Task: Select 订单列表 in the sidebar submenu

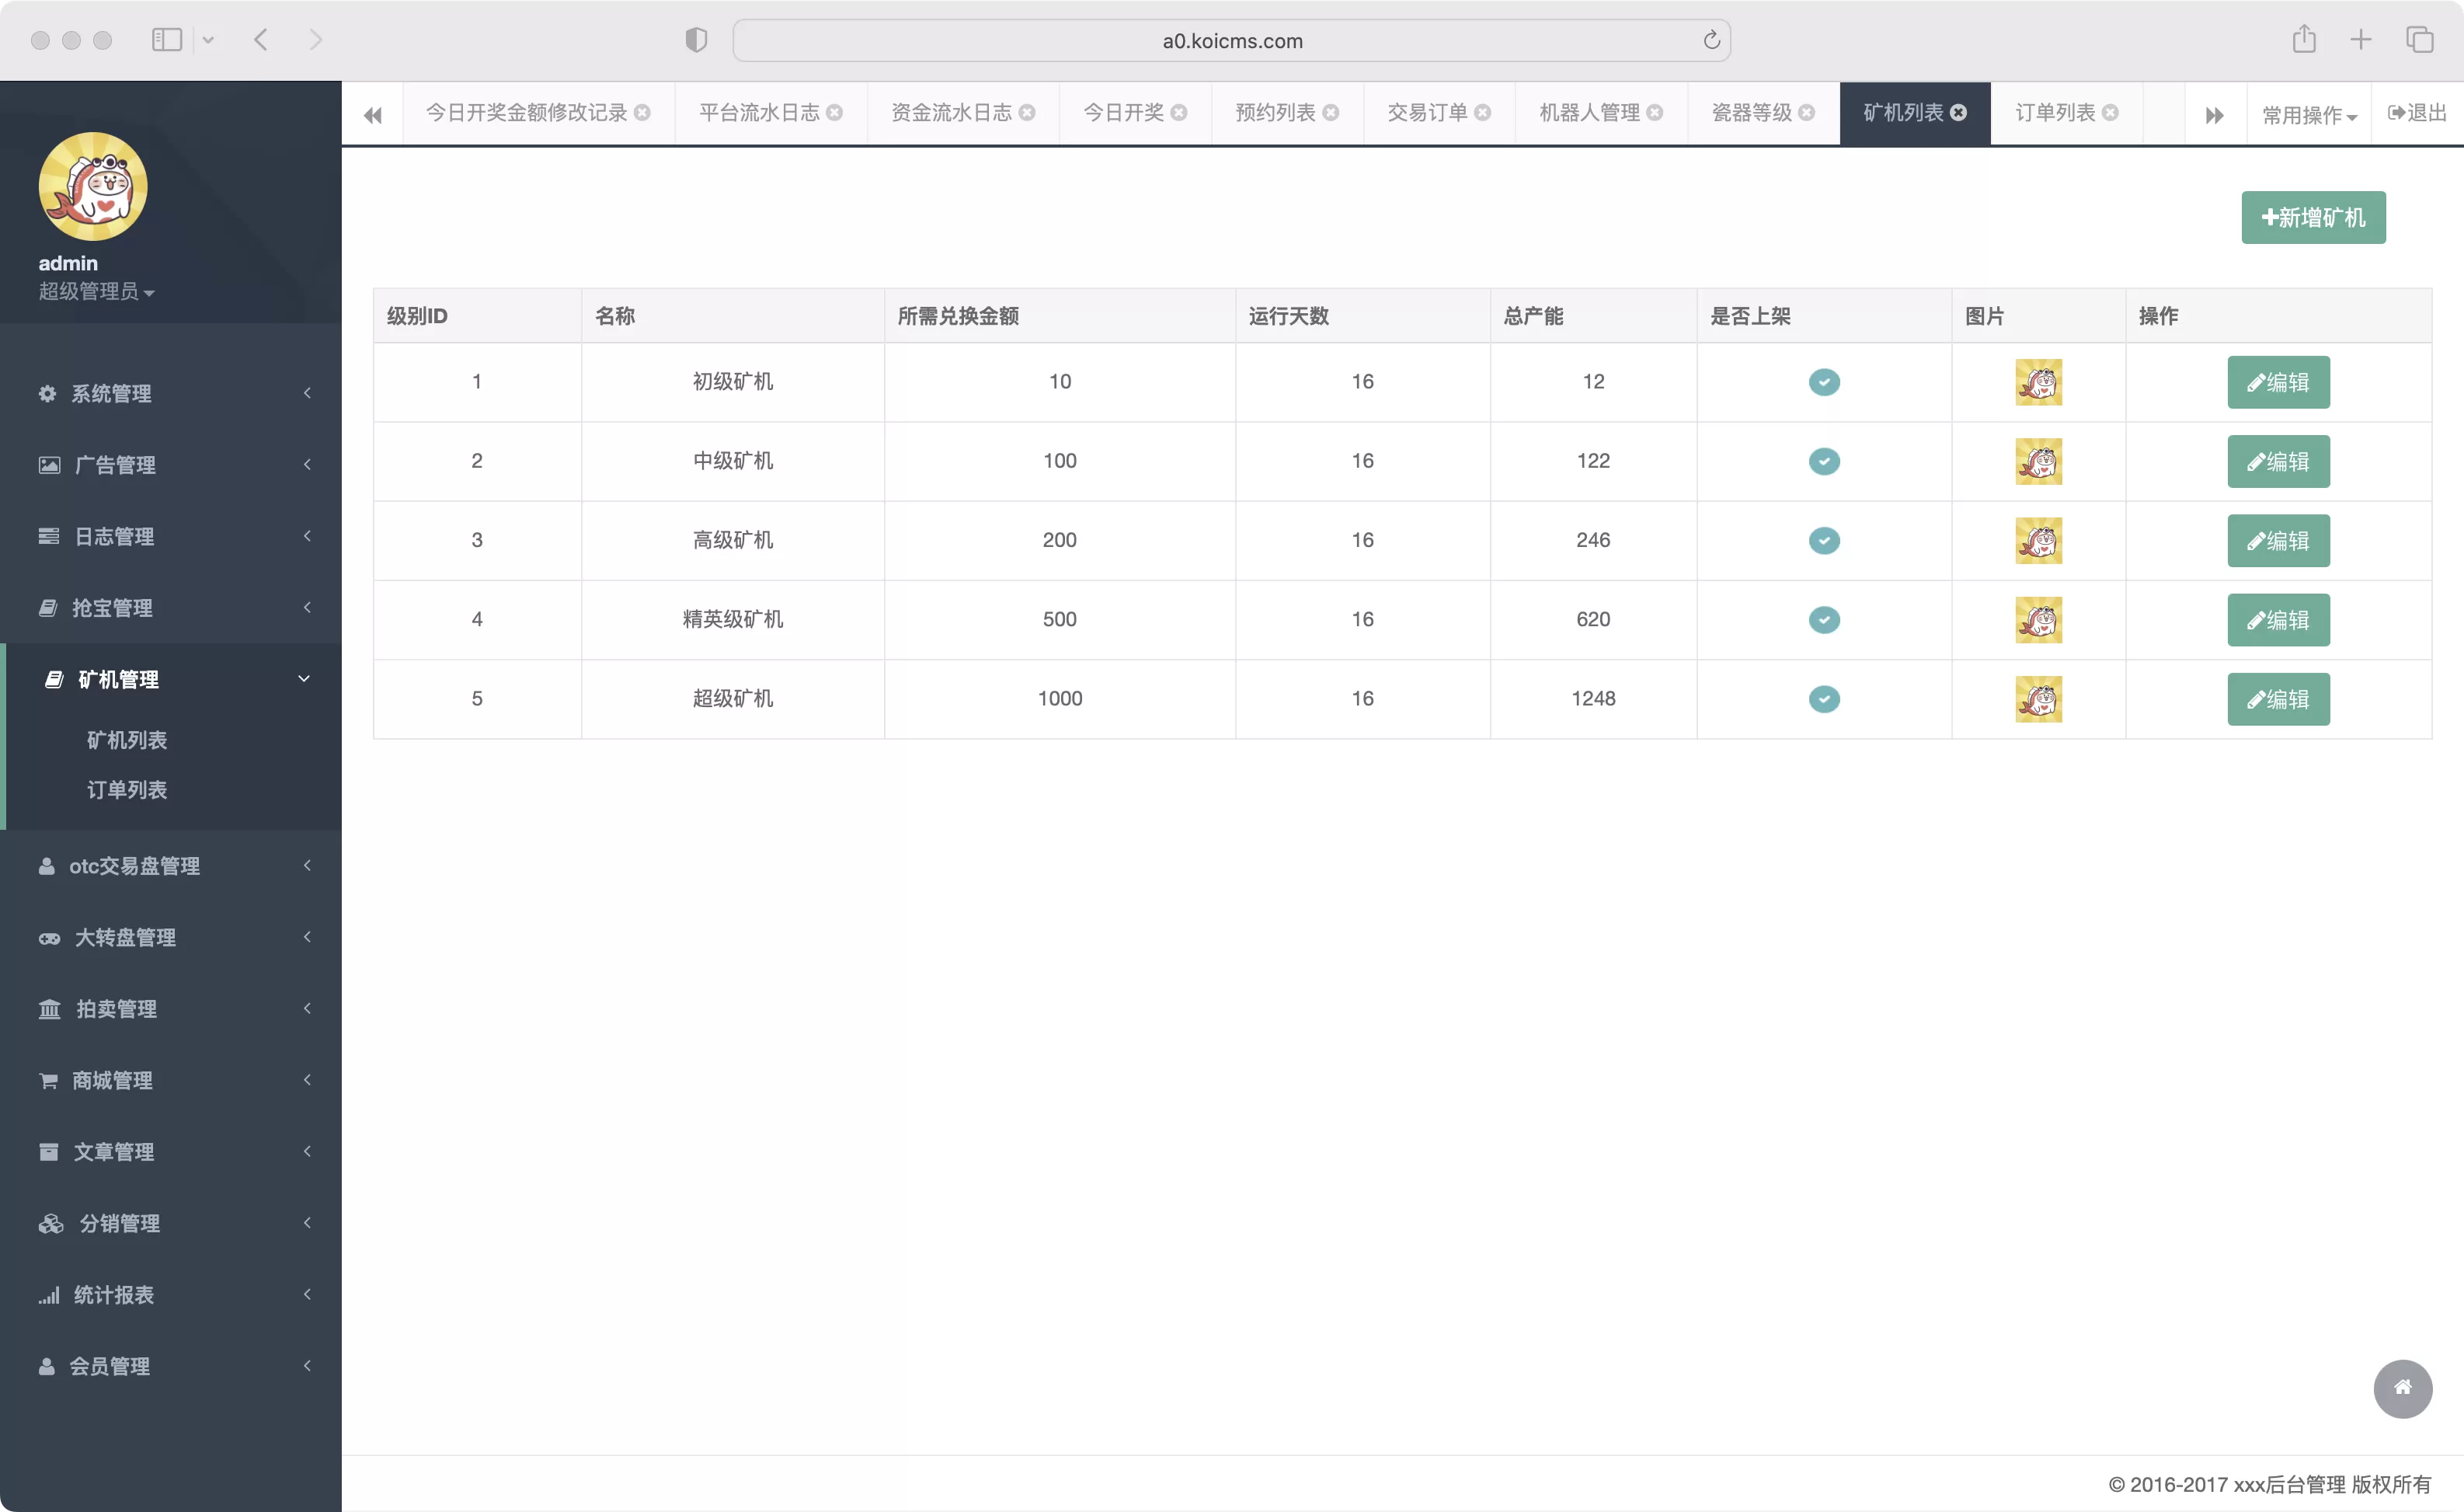Action: tap(127, 790)
